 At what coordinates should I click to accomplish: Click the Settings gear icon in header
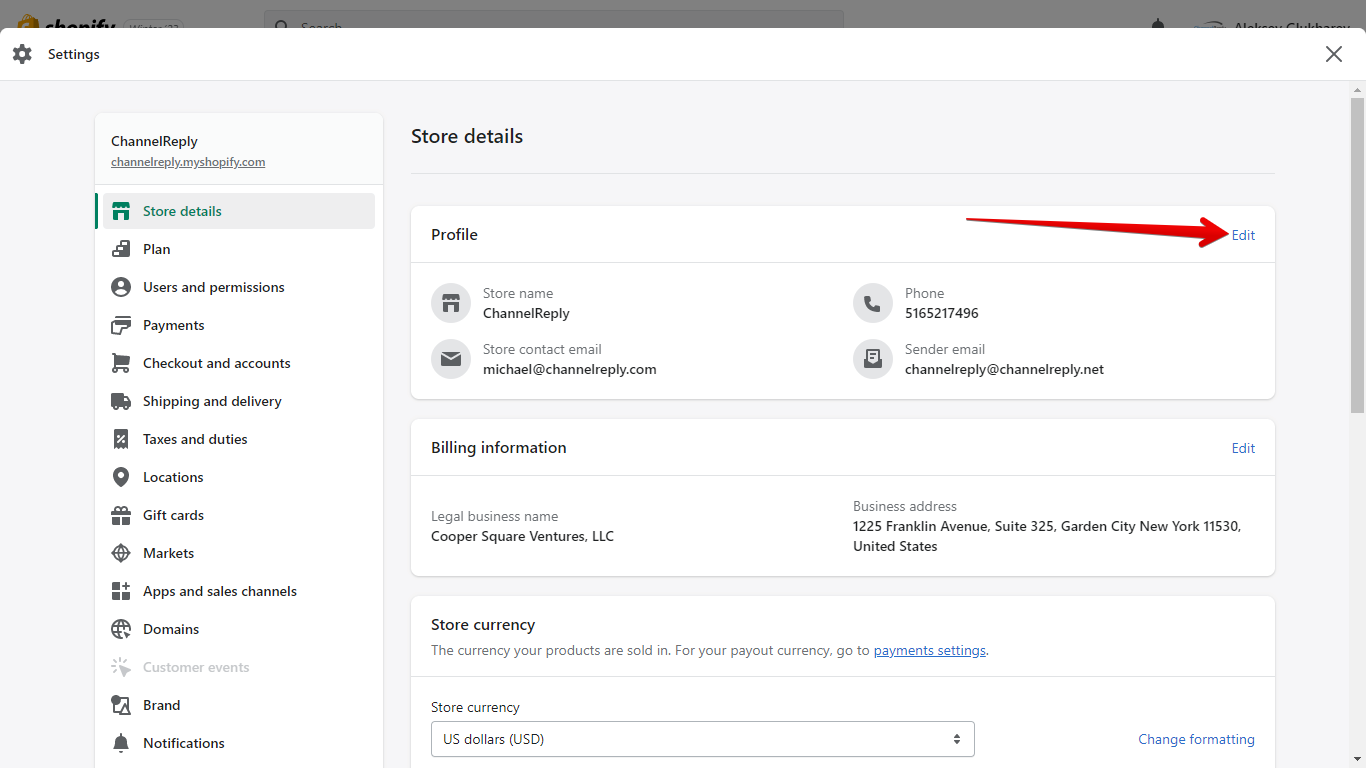[22, 54]
